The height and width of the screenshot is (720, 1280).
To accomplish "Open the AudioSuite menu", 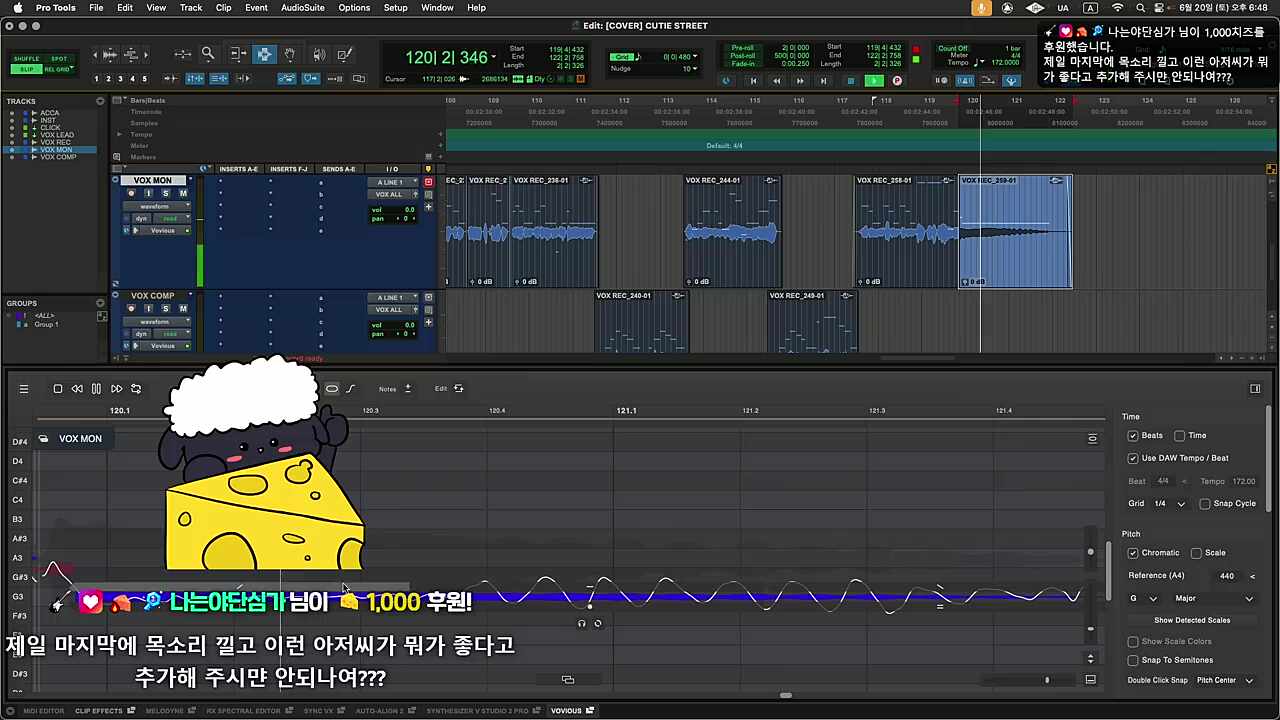I will pos(302,7).
